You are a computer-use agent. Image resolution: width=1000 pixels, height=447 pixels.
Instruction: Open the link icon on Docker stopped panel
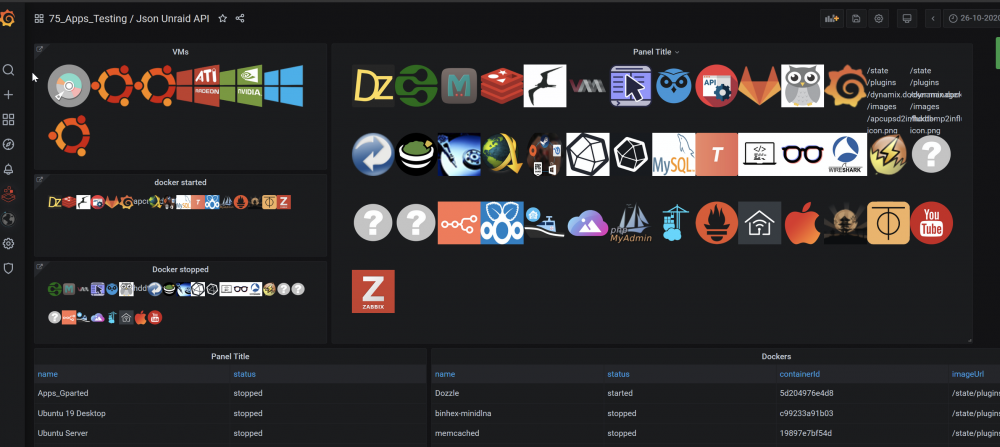click(x=39, y=267)
